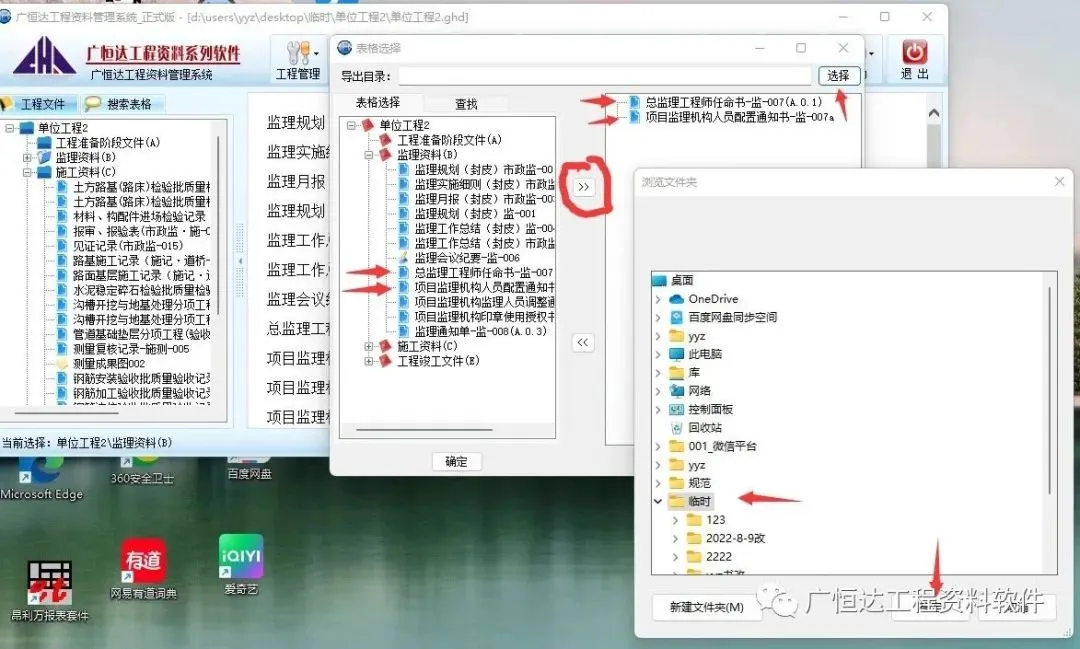Open 爱奇艺 desktop icon
This screenshot has width=1080, height=649.
pyautogui.click(x=240, y=565)
